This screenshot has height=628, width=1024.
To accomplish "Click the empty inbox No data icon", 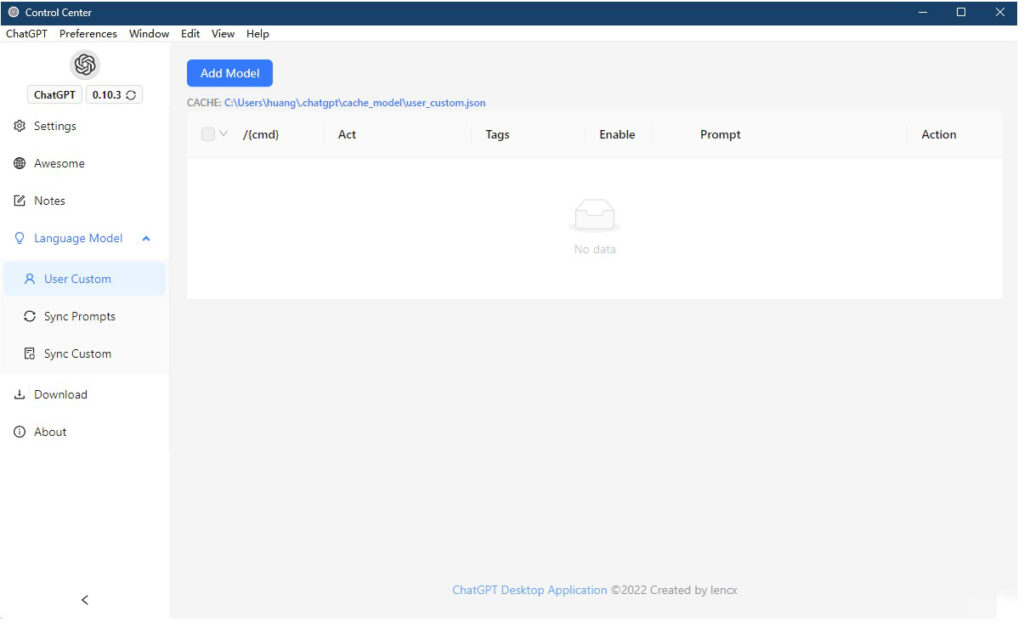I will click(596, 215).
